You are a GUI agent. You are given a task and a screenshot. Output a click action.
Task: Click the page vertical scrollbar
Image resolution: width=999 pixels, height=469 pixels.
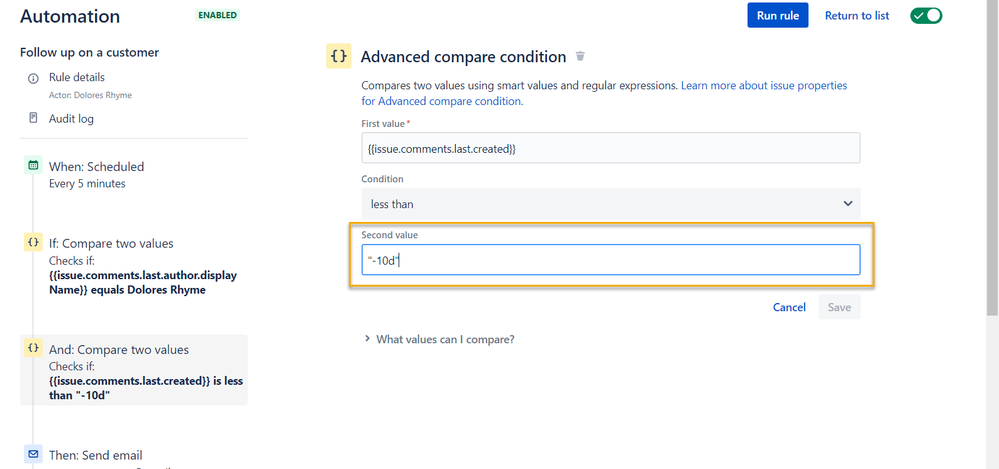[x=993, y=159]
